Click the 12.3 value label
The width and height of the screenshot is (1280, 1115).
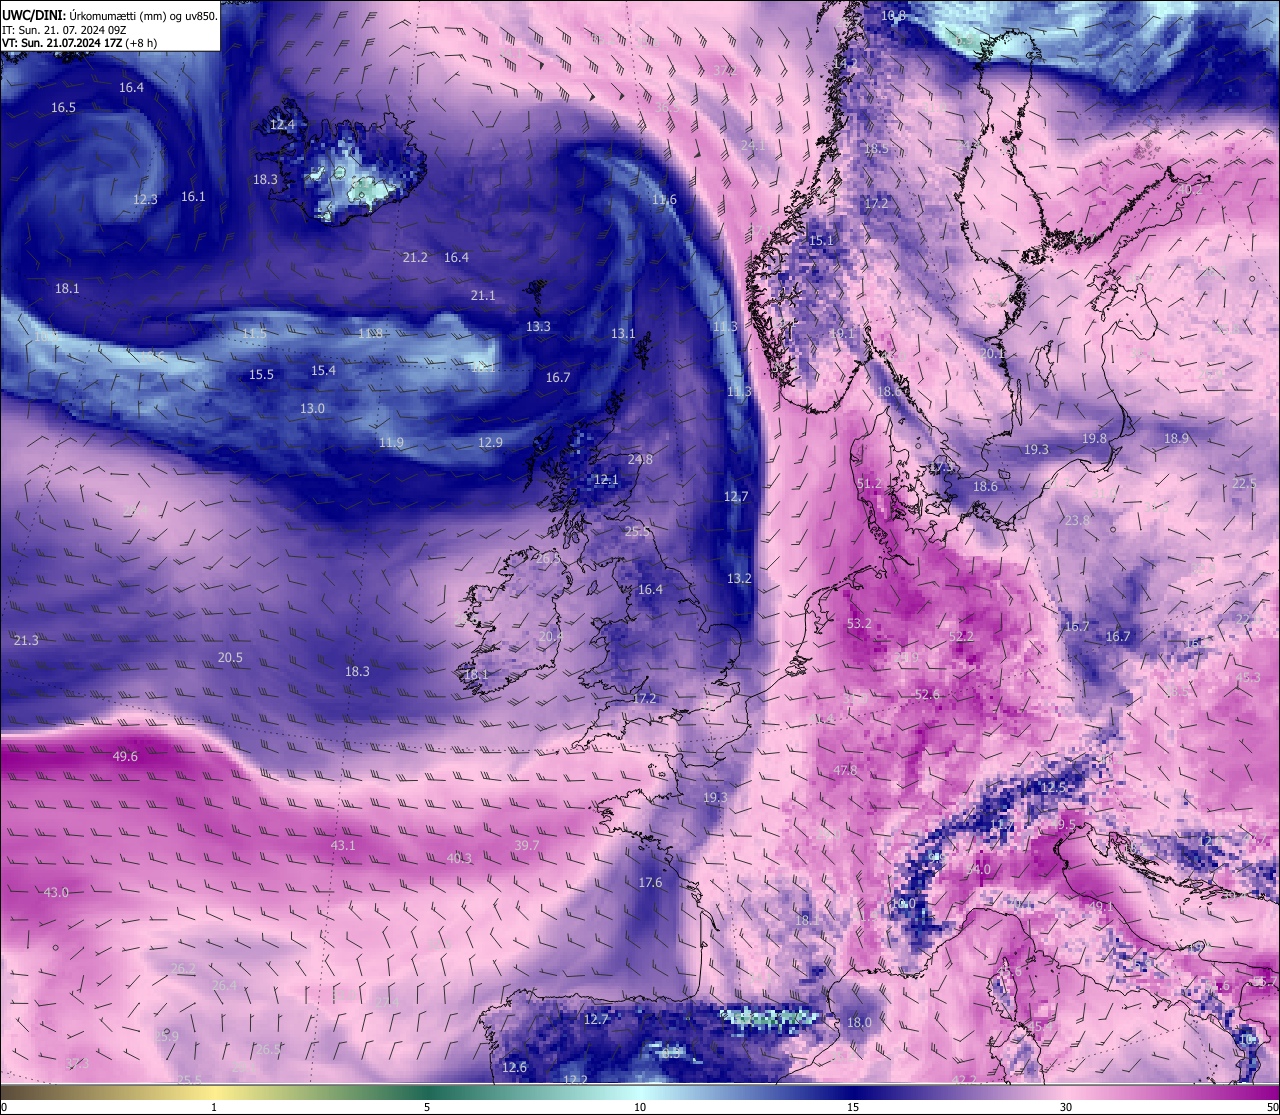click(x=145, y=200)
